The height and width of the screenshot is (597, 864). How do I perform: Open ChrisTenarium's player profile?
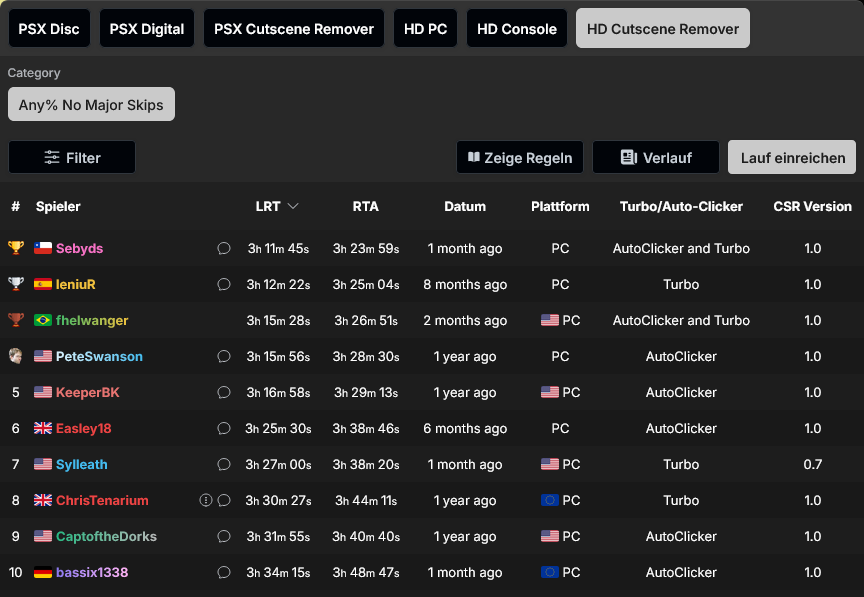(102, 501)
